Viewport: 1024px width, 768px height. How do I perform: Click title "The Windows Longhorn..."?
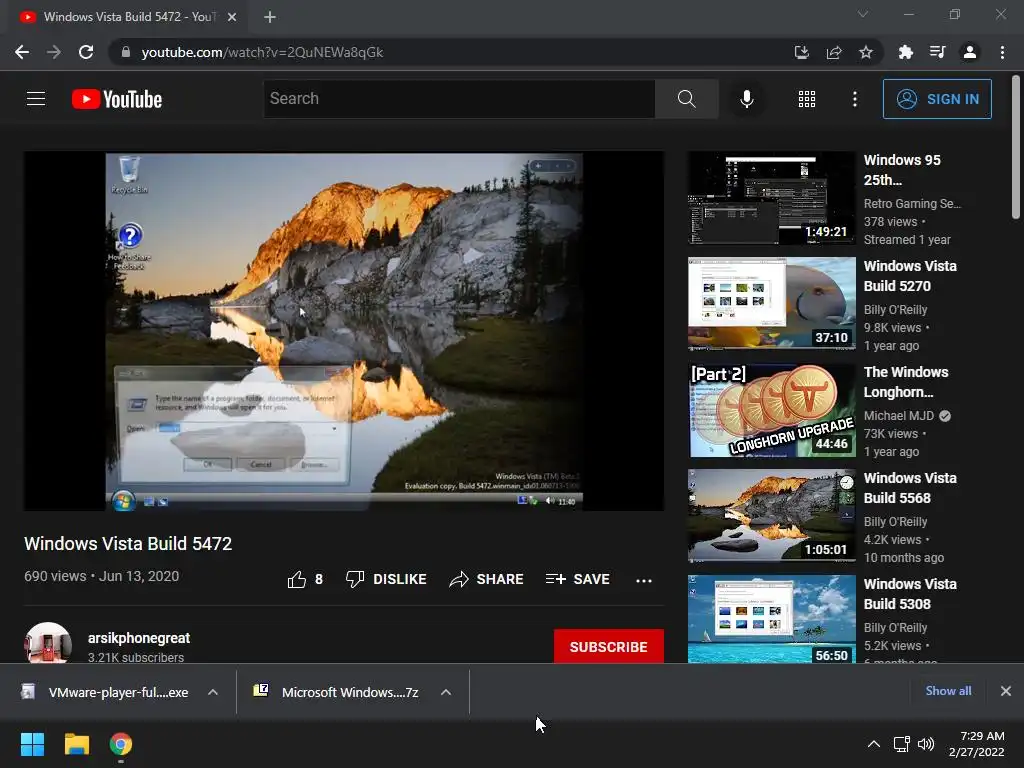point(906,381)
